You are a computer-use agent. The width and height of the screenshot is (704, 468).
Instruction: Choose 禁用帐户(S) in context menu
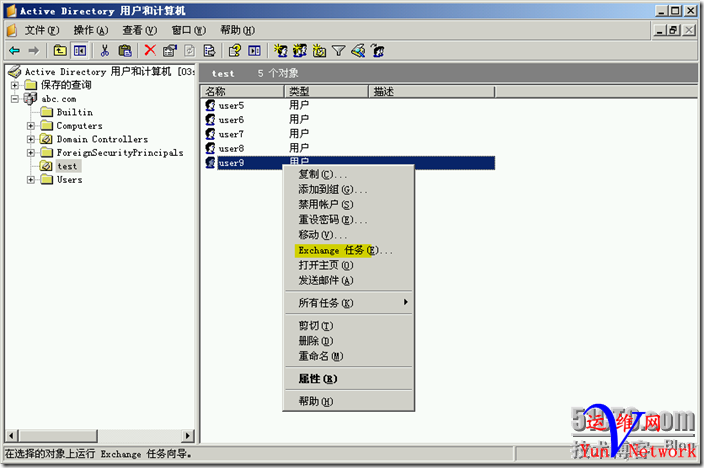[x=348, y=204]
